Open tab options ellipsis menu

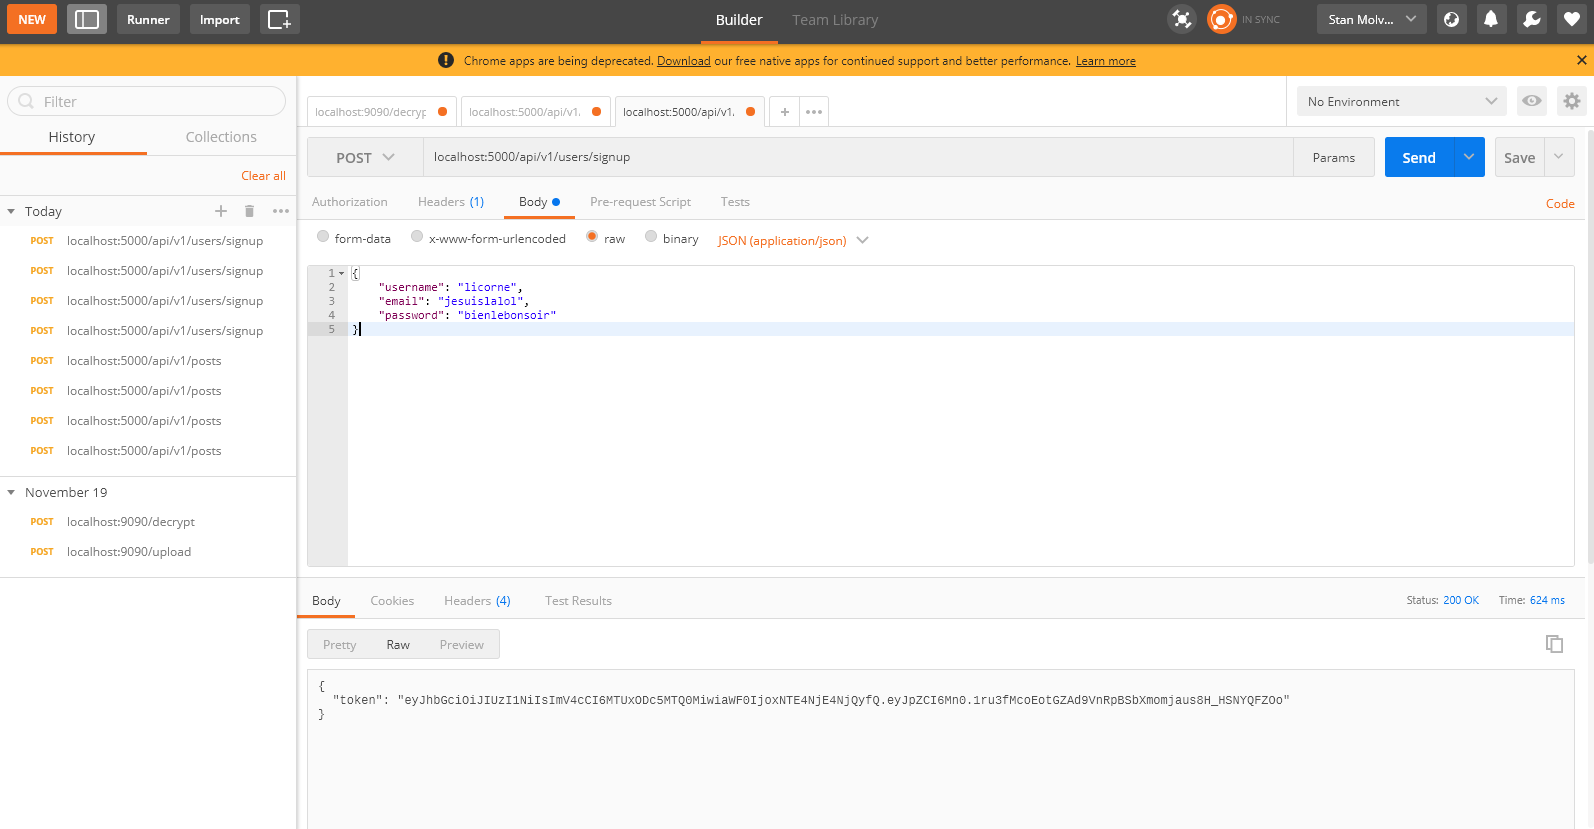814,112
